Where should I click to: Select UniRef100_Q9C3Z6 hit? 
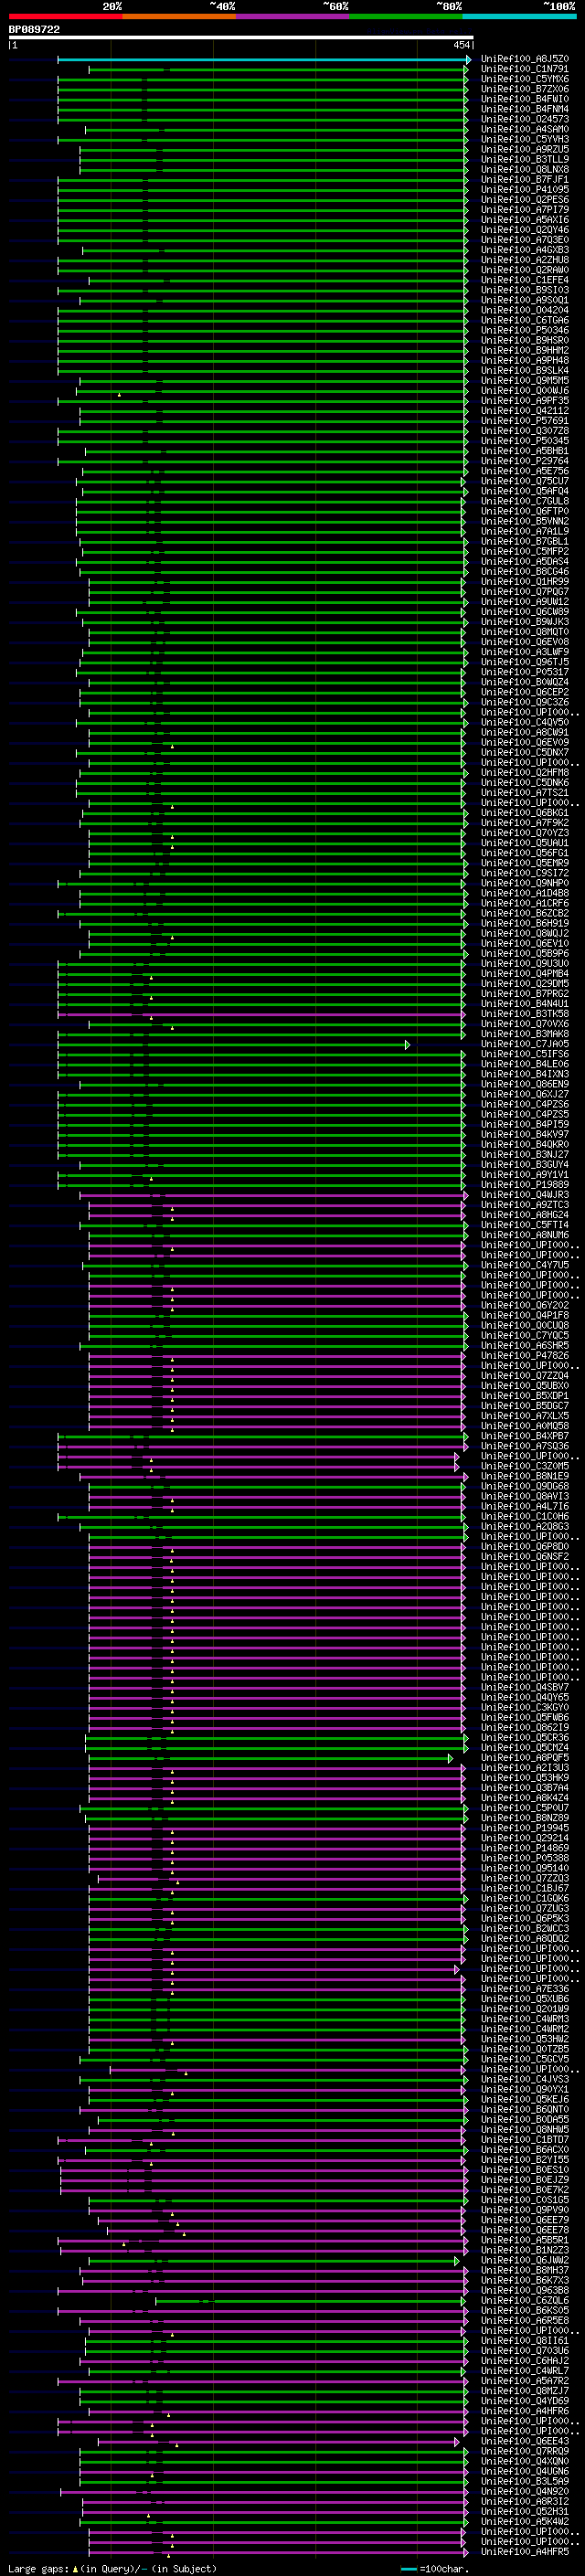[x=525, y=702]
